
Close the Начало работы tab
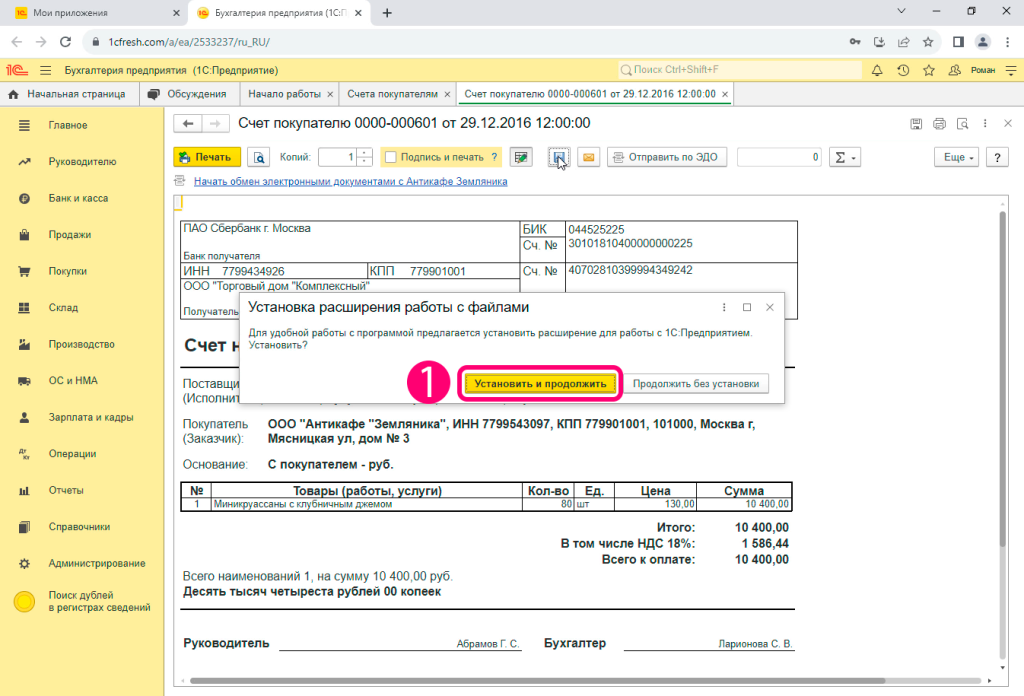[x=330, y=95]
